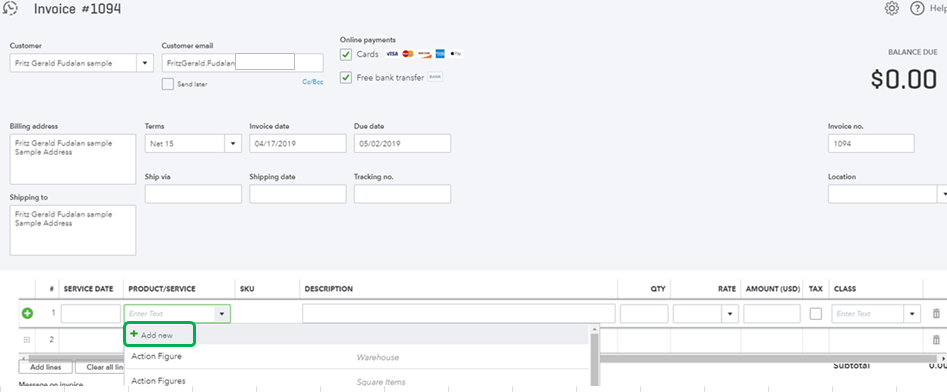947x392 pixels.
Task: Select Action Figure Warehouse item
Action: tap(356, 357)
